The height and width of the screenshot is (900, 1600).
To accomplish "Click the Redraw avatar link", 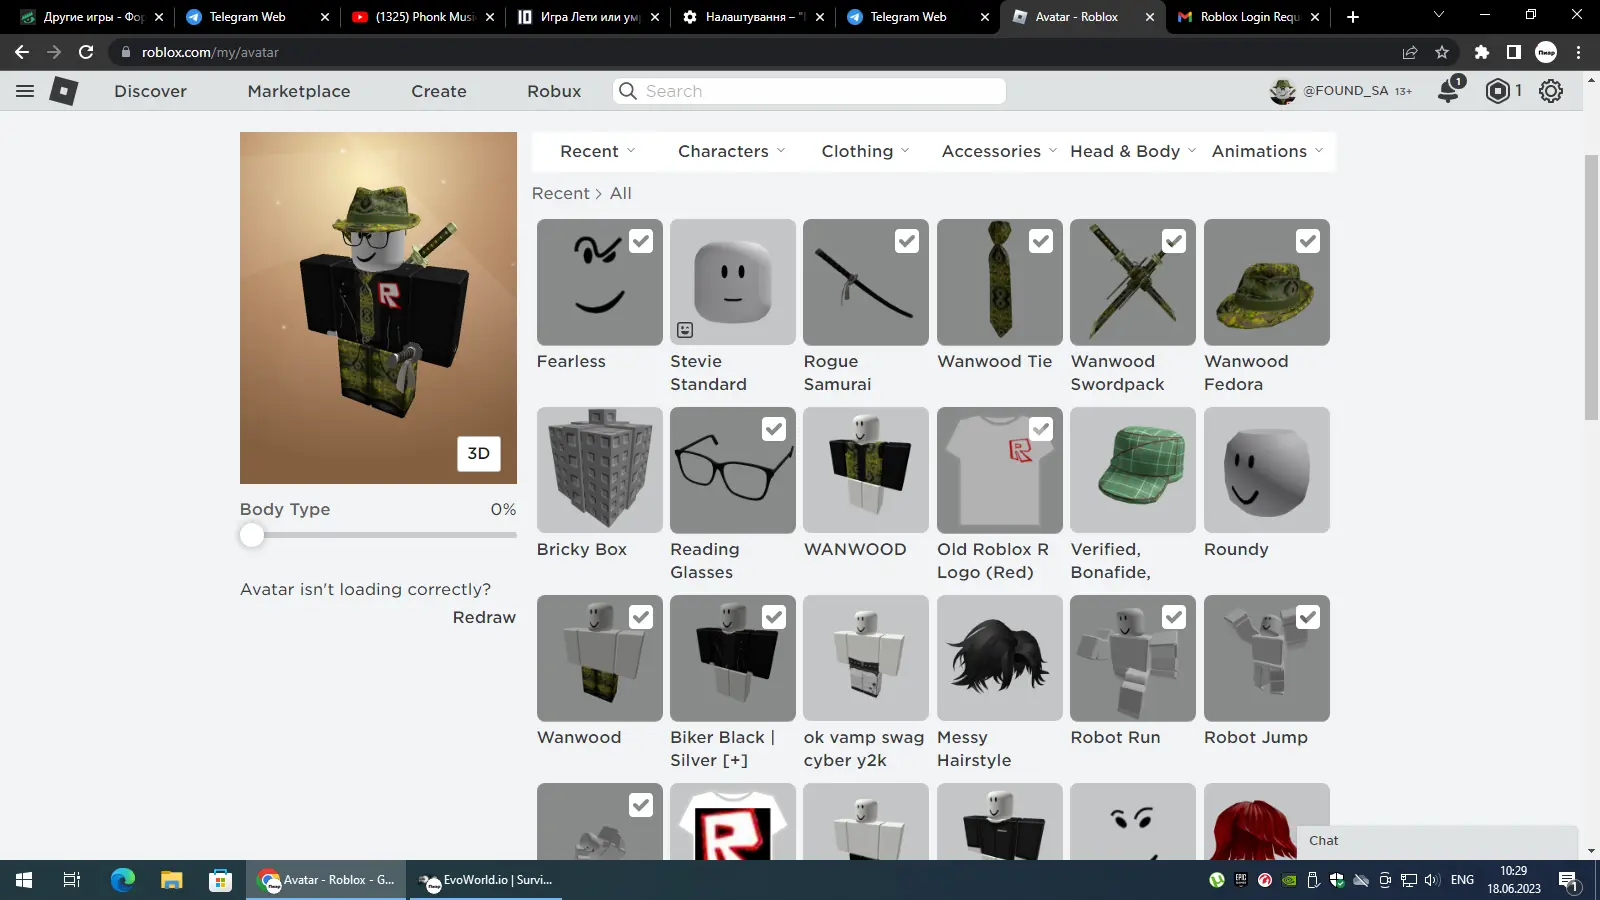I will [x=484, y=617].
